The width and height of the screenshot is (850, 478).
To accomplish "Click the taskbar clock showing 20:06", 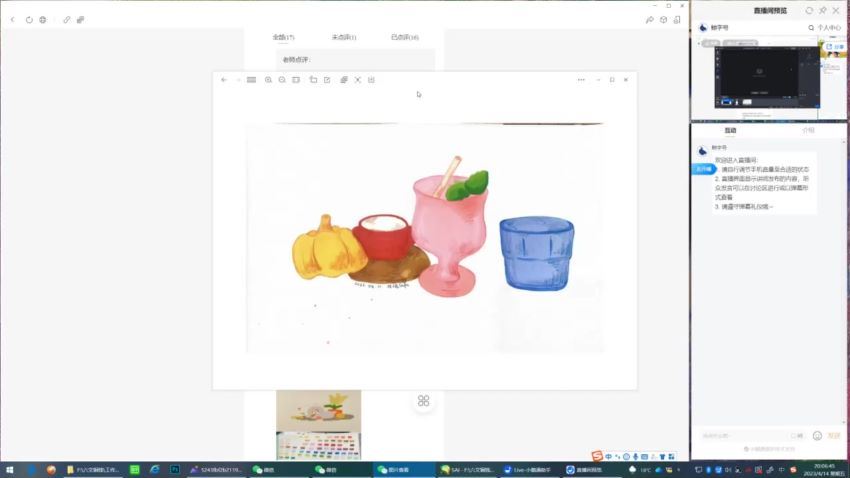I will point(824,470).
